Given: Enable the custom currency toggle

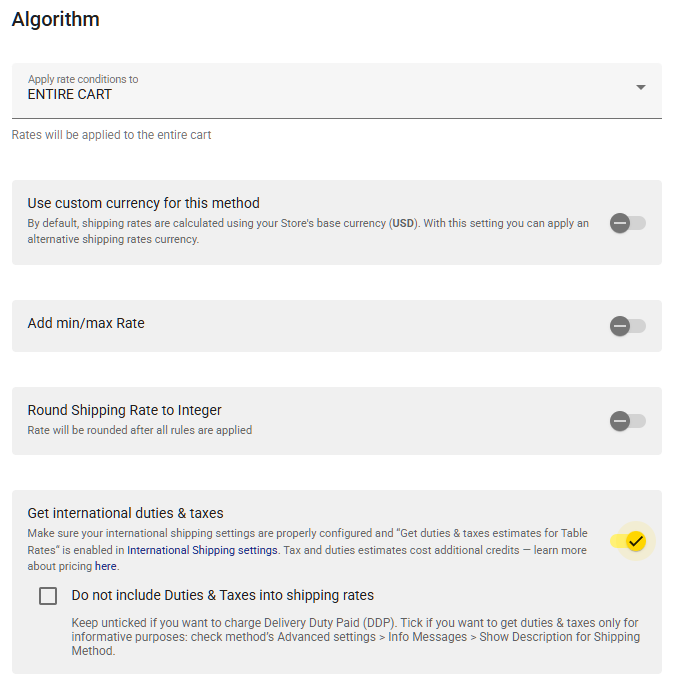Looking at the screenshot, I should pos(628,223).
